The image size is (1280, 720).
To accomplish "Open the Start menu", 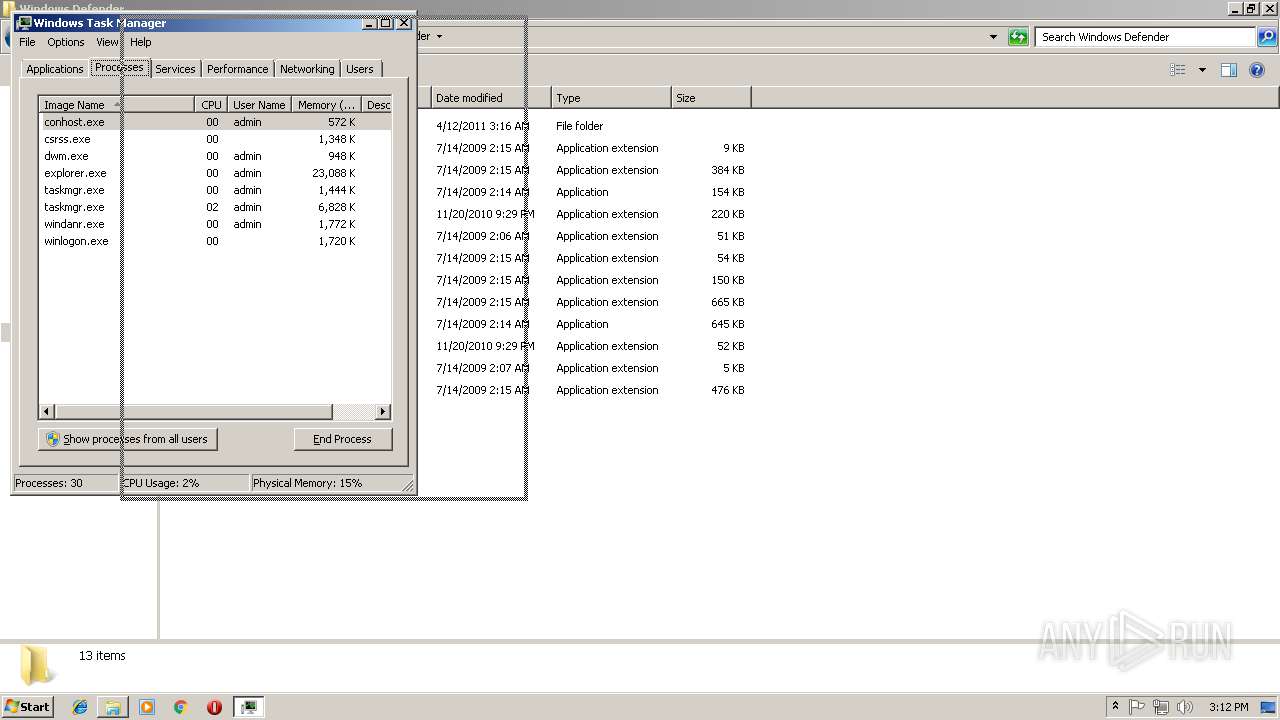I will tap(27, 707).
